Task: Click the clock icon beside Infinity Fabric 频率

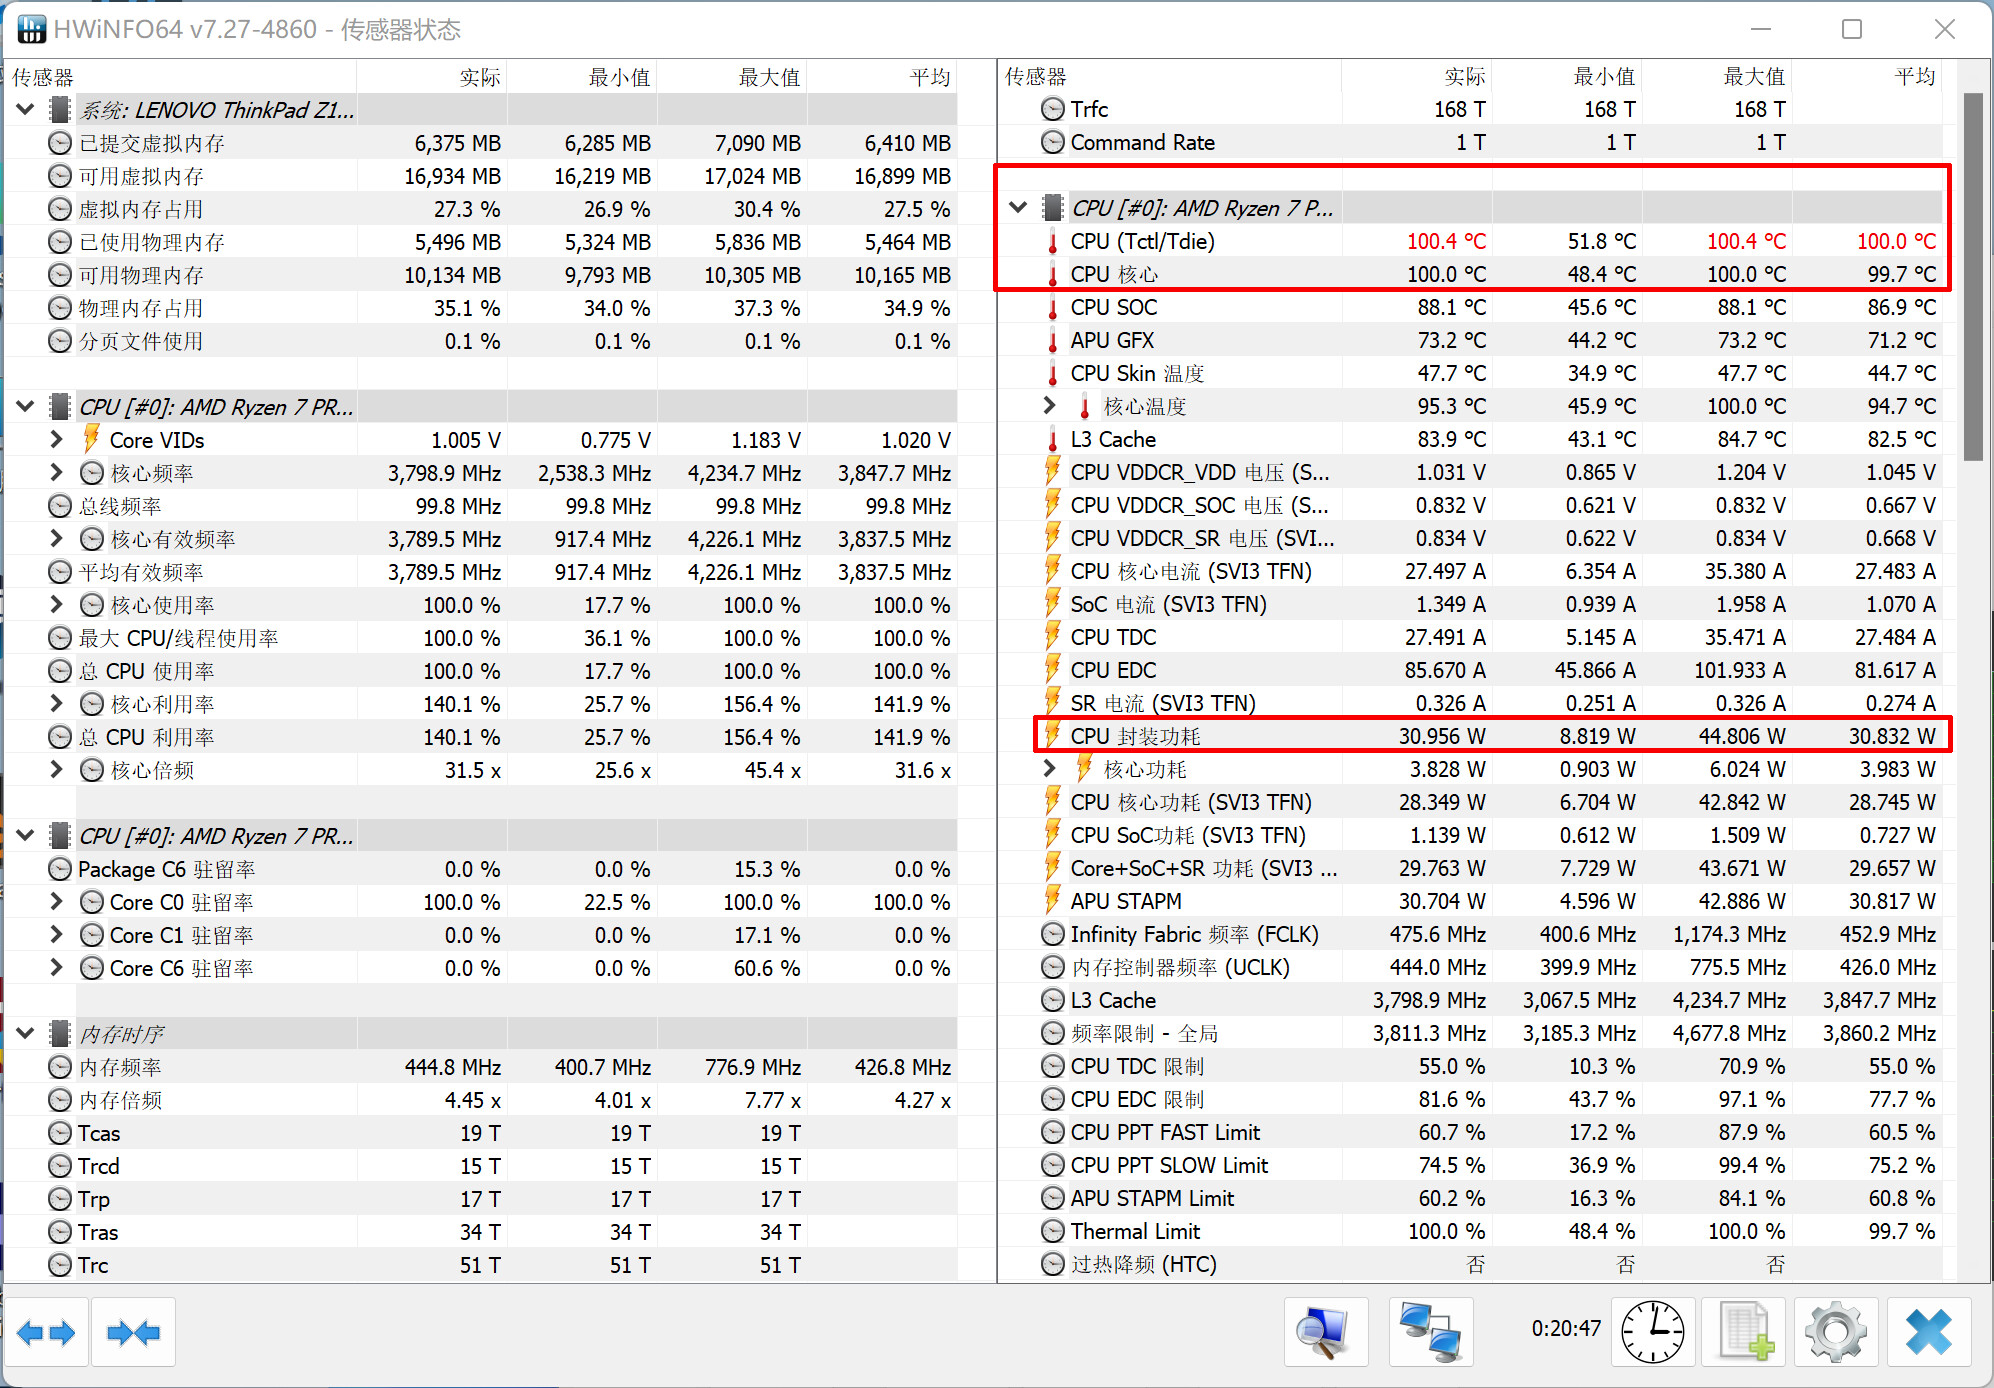Action: click(x=1052, y=934)
